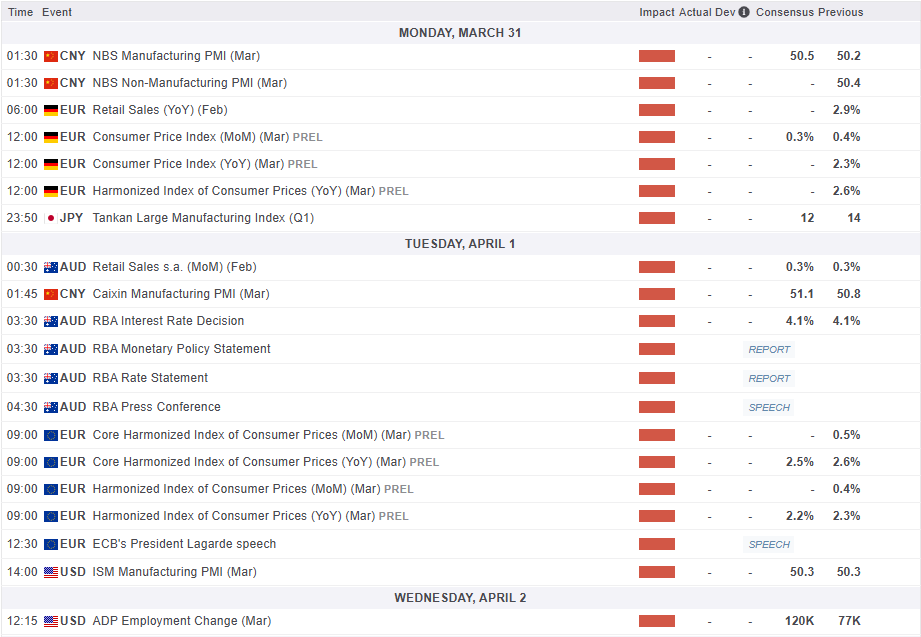Expand the RBA Rate Statement row
921x637 pixels.
tap(150, 378)
